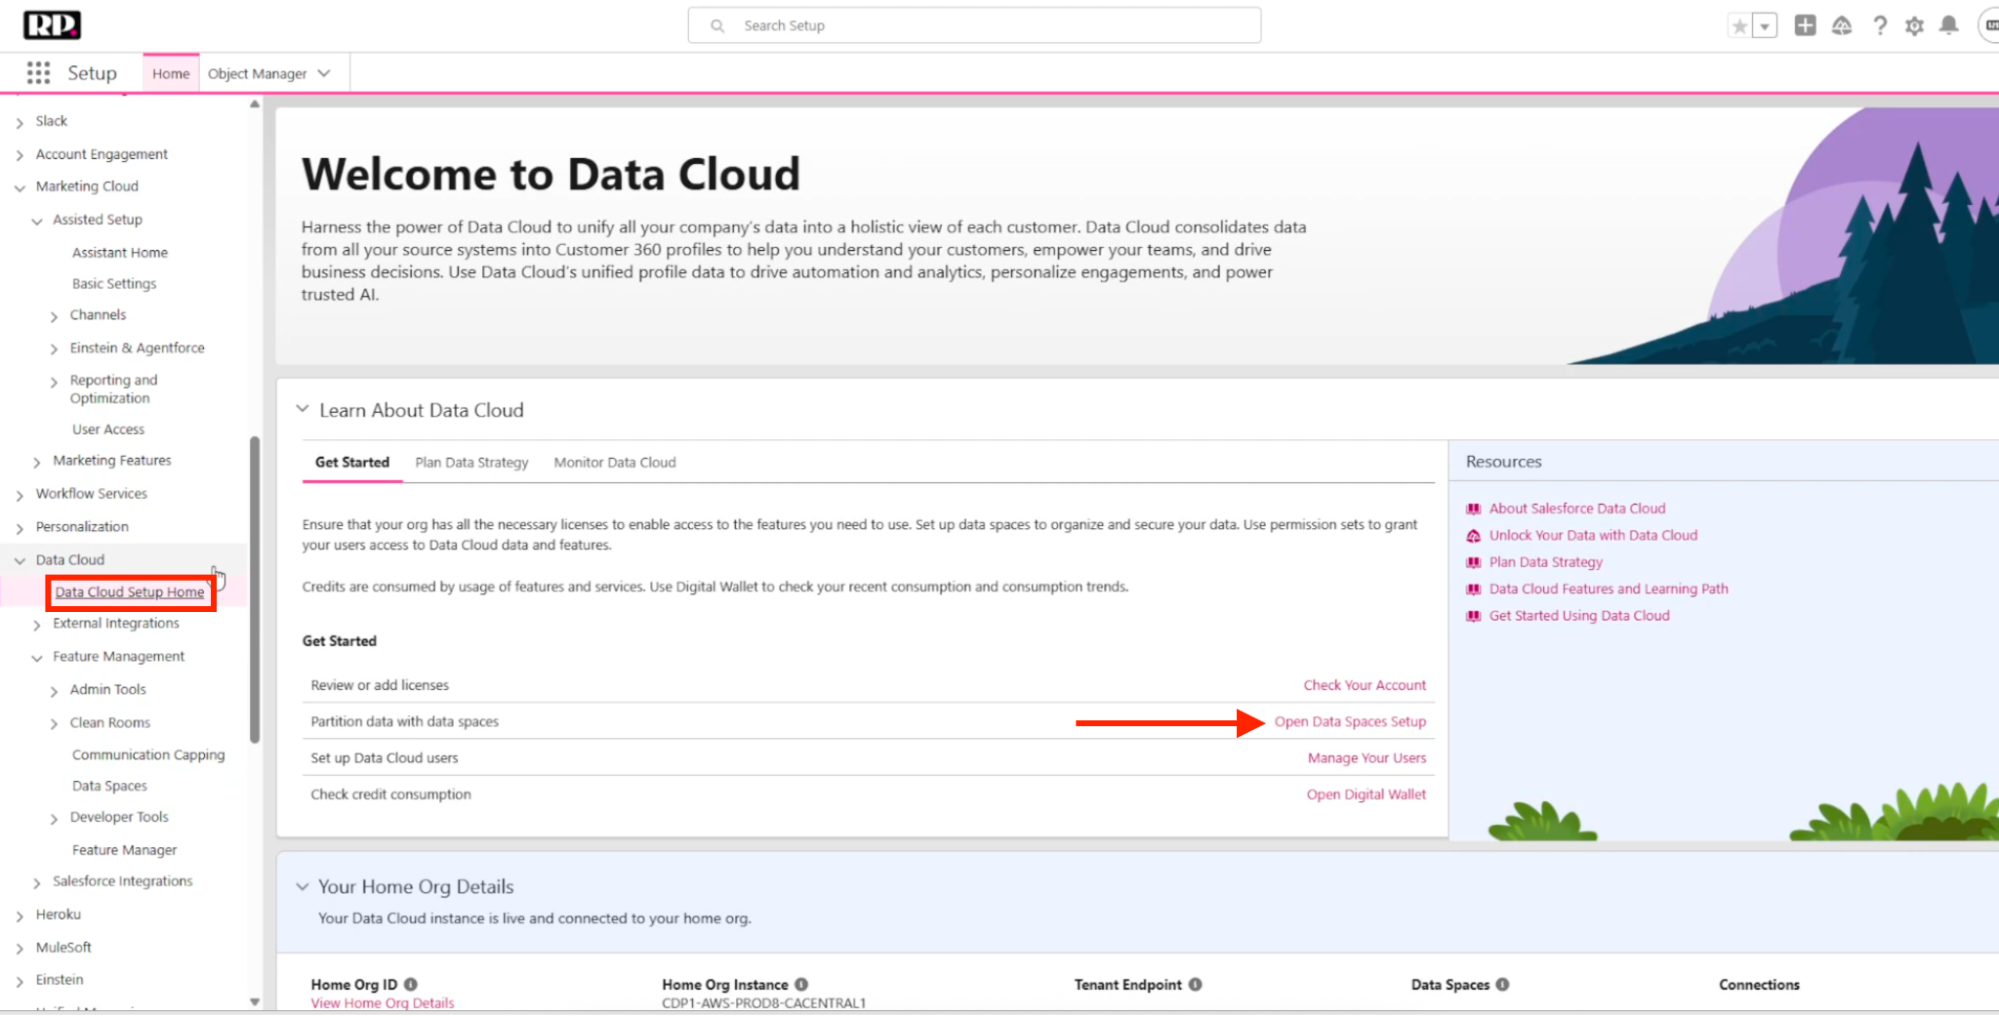Click info icon next to Home Org ID
The height and width of the screenshot is (1016, 1999).
pos(411,984)
